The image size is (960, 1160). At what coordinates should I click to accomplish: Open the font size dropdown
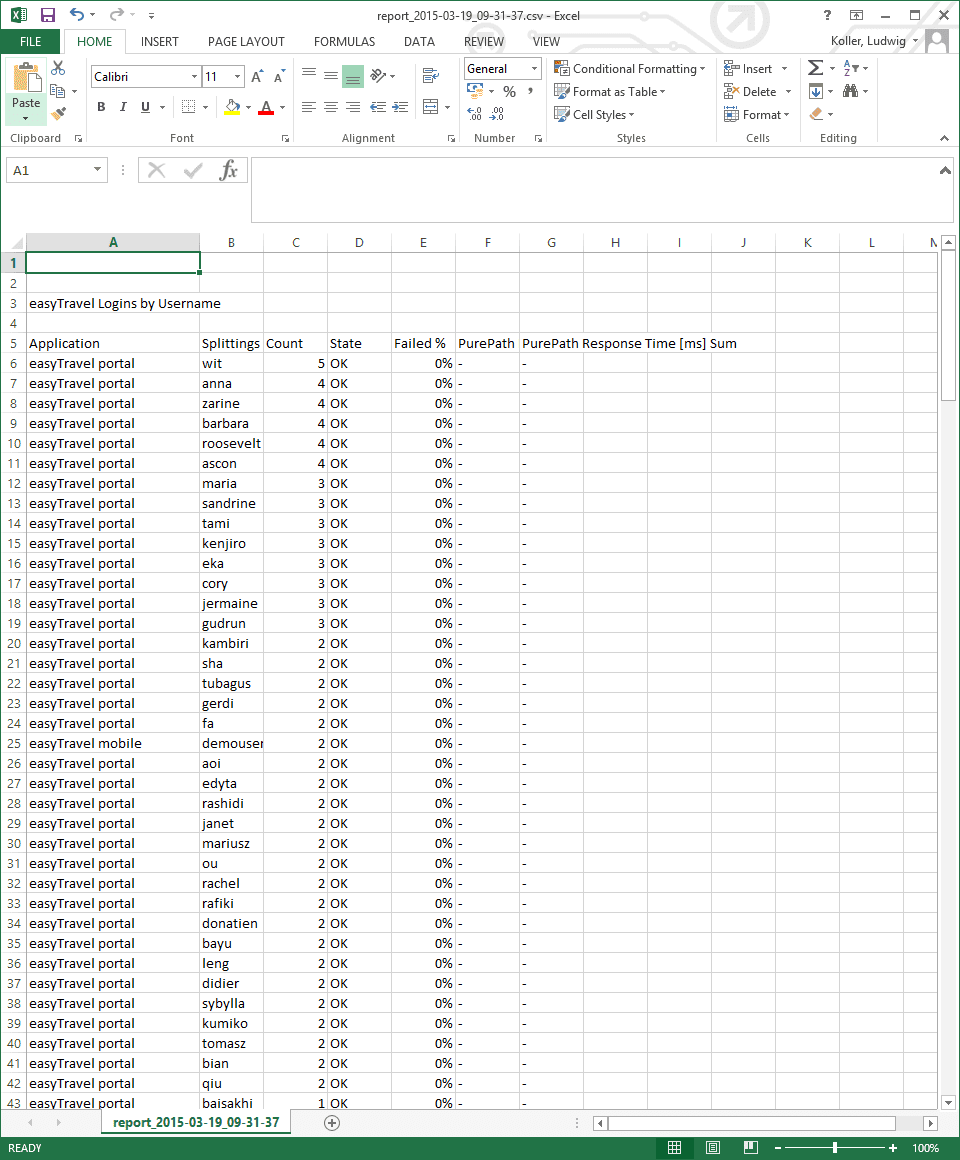[x=237, y=76]
